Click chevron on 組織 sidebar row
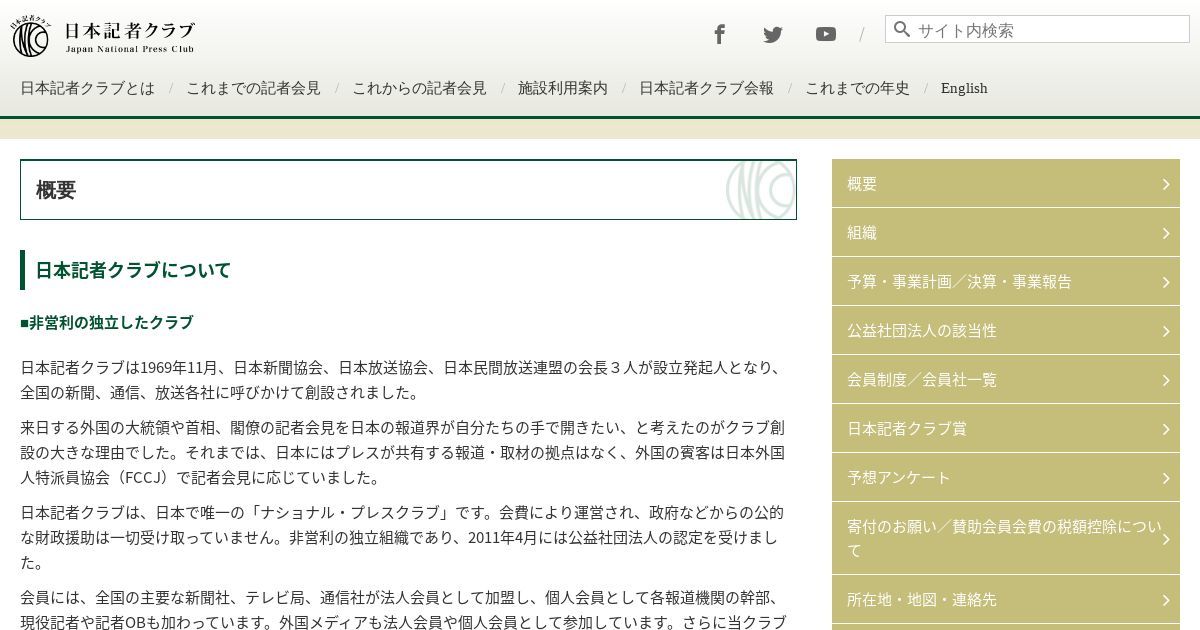Screen dimensions: 1200x630 [1166, 233]
